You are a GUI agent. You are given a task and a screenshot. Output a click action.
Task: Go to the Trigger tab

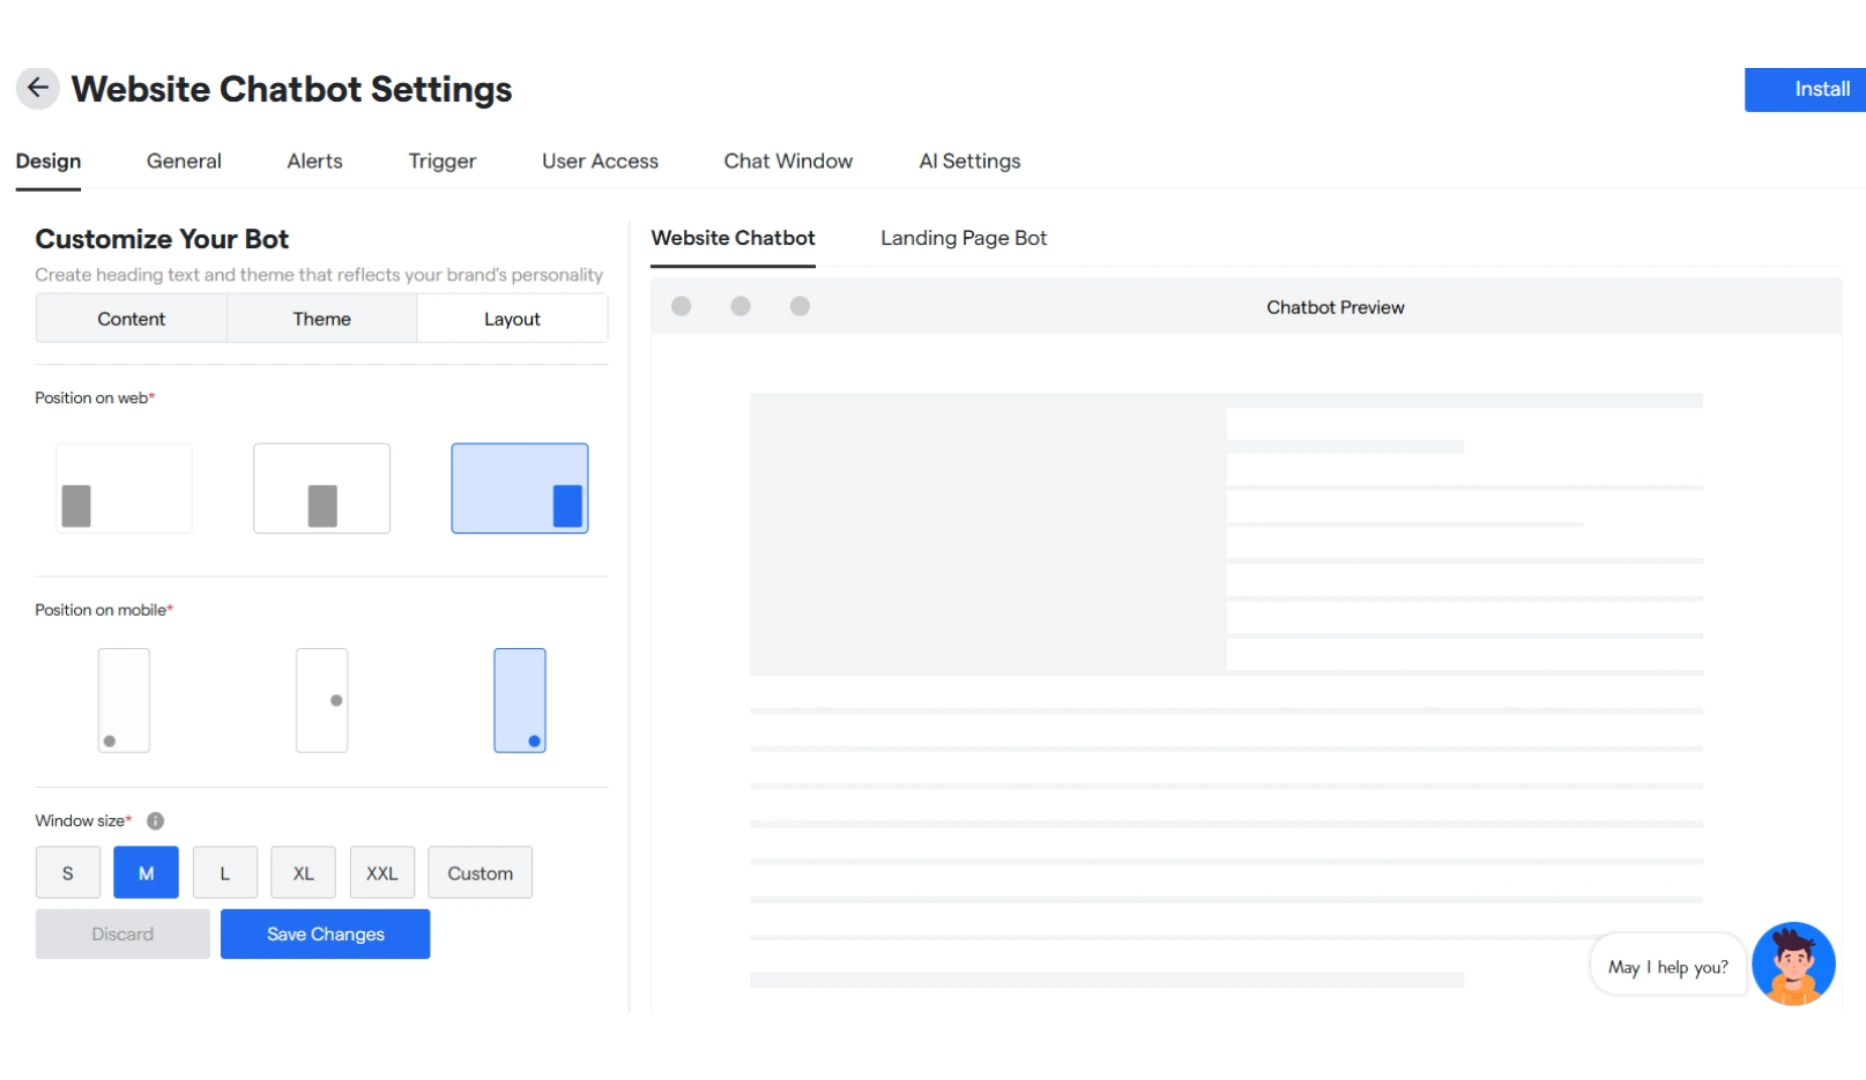pos(442,161)
